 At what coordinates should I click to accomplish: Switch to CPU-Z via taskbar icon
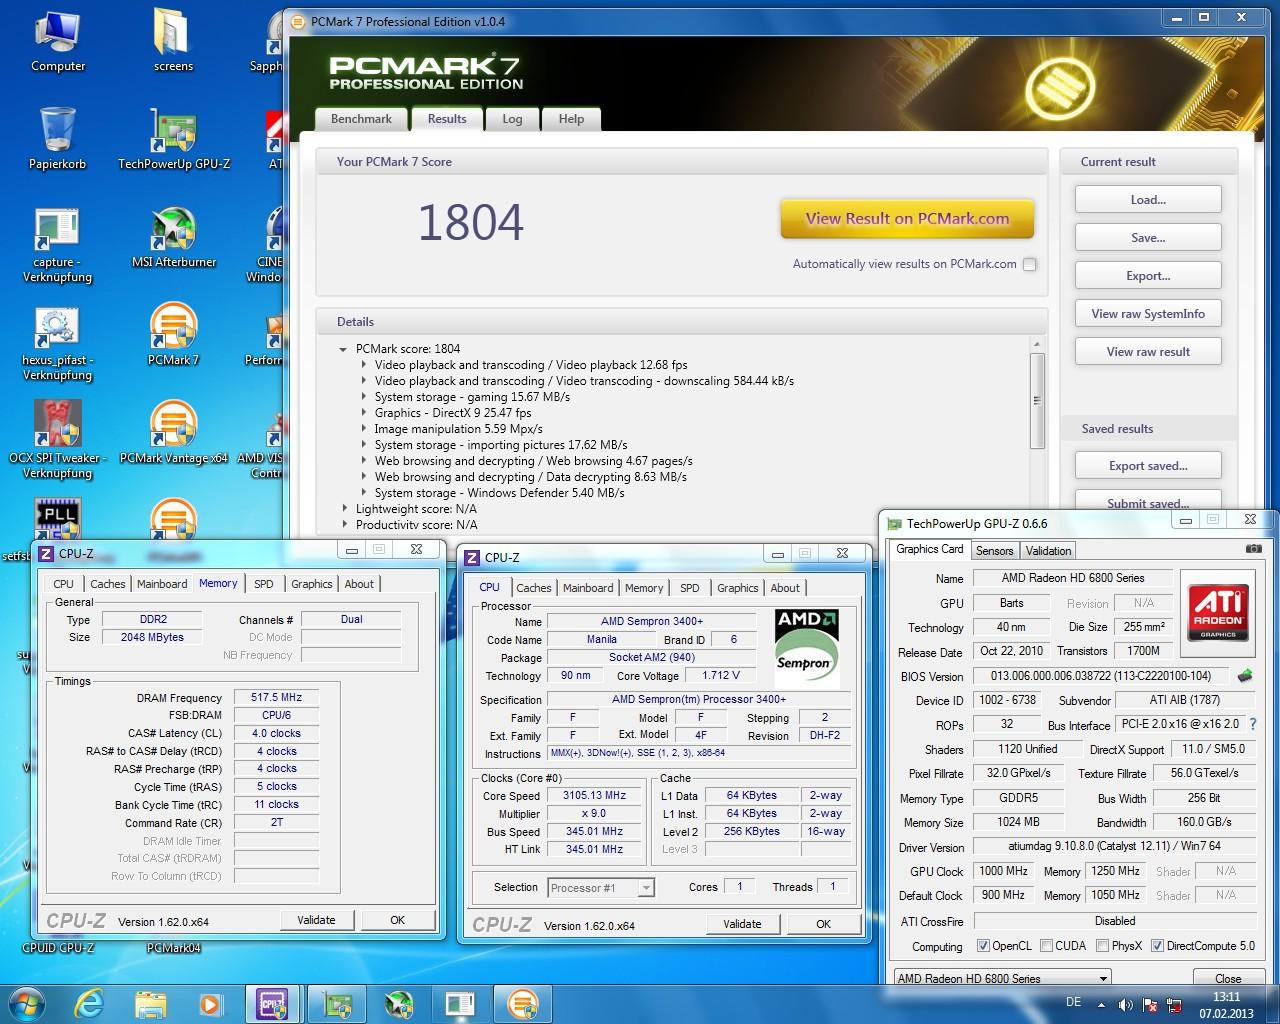pos(273,1003)
